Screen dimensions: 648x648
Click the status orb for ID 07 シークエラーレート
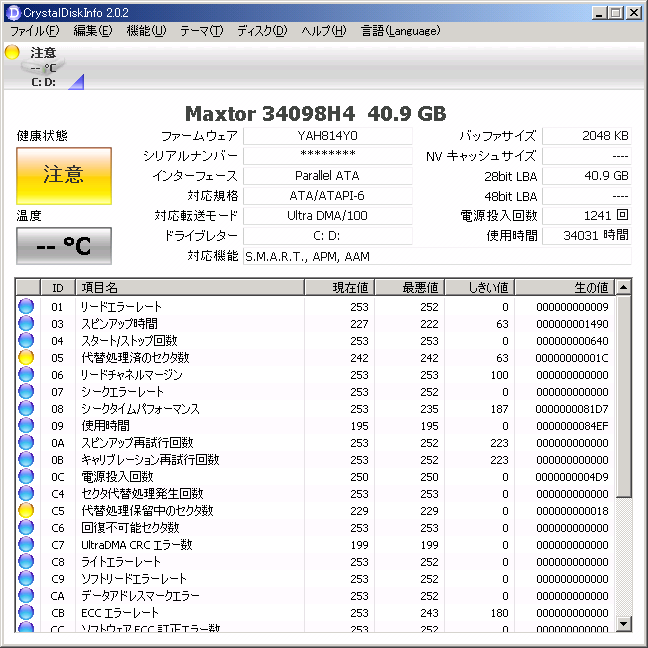[x=26, y=391]
